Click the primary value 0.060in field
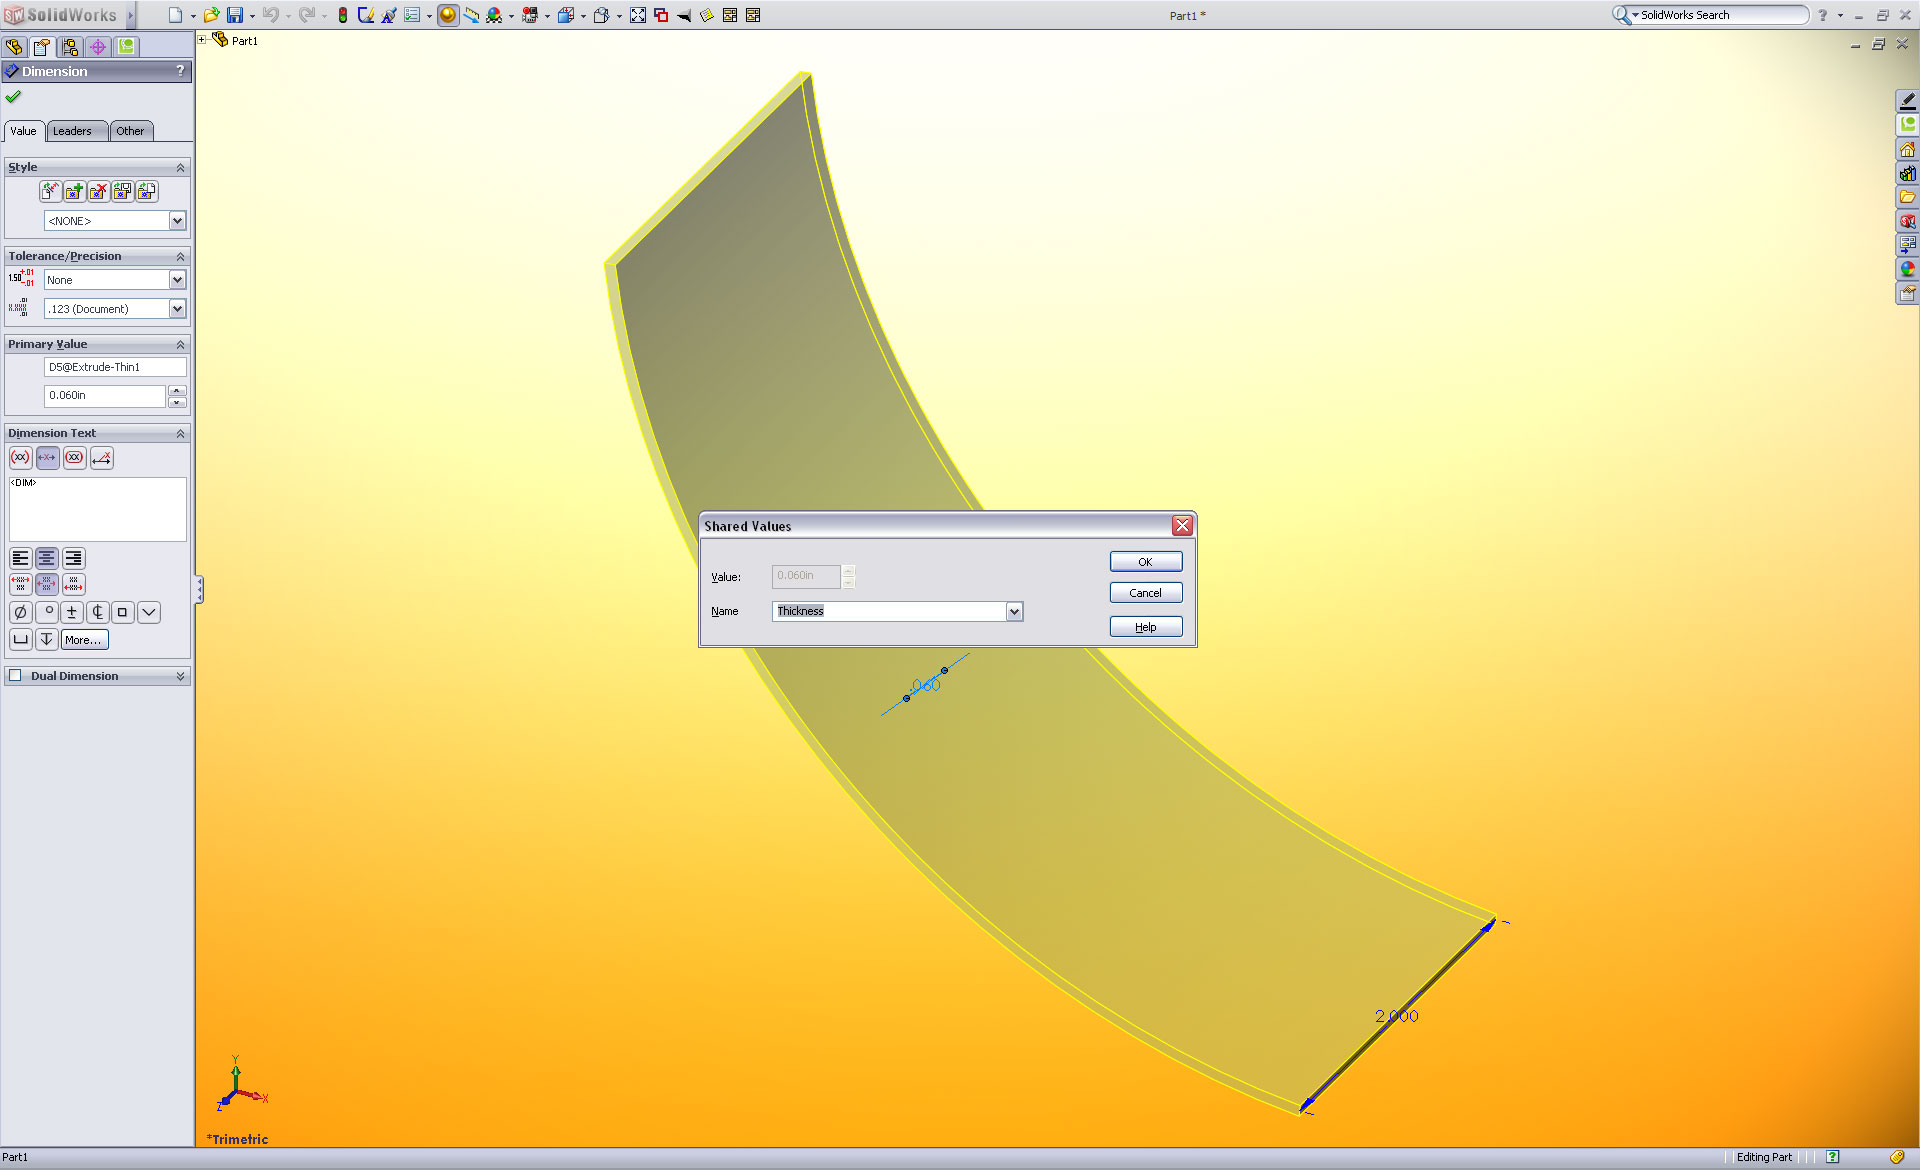This screenshot has height=1170, width=1920. [x=104, y=396]
